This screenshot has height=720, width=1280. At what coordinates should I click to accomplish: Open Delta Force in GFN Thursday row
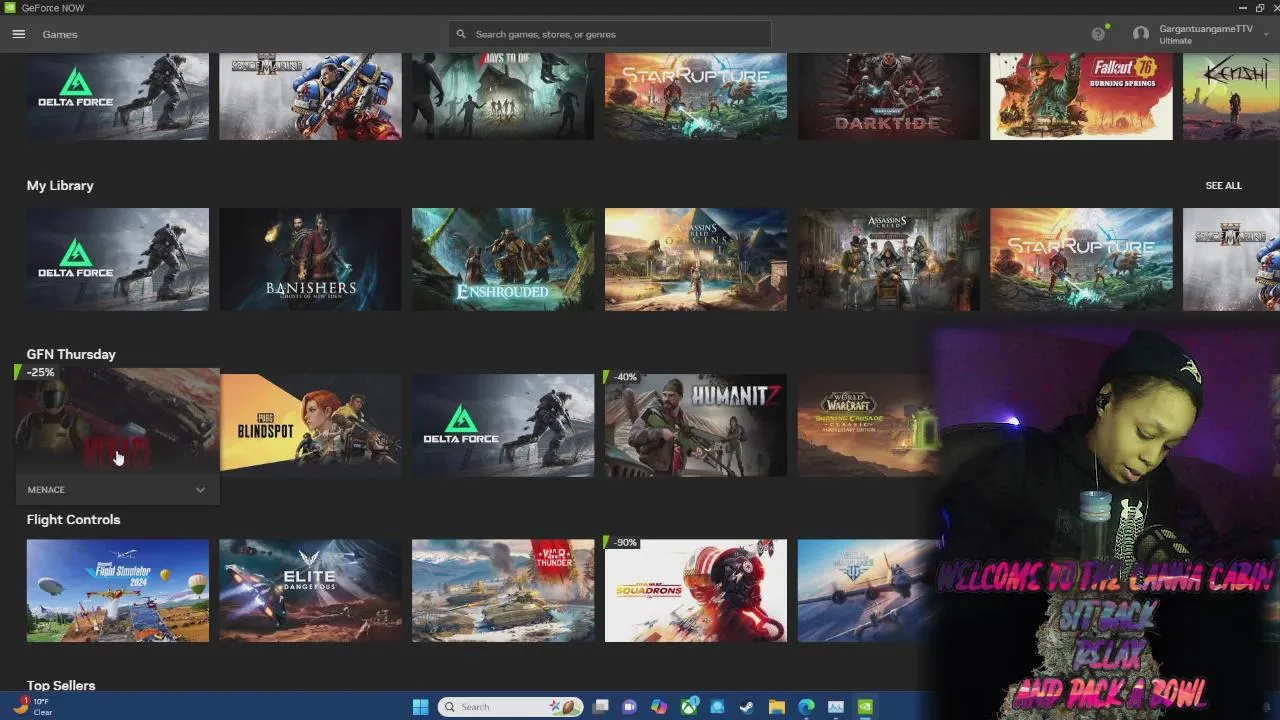(503, 425)
